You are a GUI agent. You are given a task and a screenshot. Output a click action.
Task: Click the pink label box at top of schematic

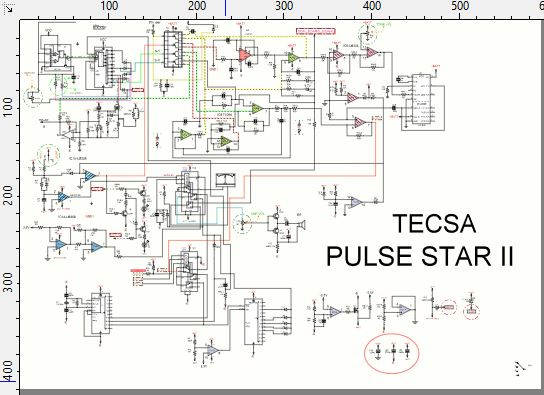[x=316, y=31]
